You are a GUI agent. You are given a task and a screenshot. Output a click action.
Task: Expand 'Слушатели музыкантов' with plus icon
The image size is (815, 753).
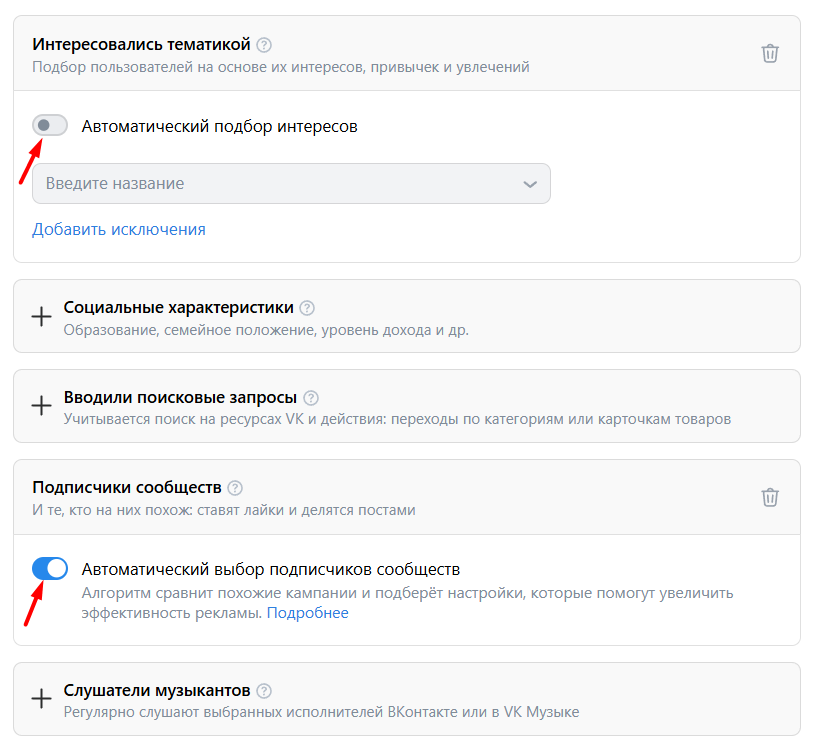pyautogui.click(x=41, y=699)
